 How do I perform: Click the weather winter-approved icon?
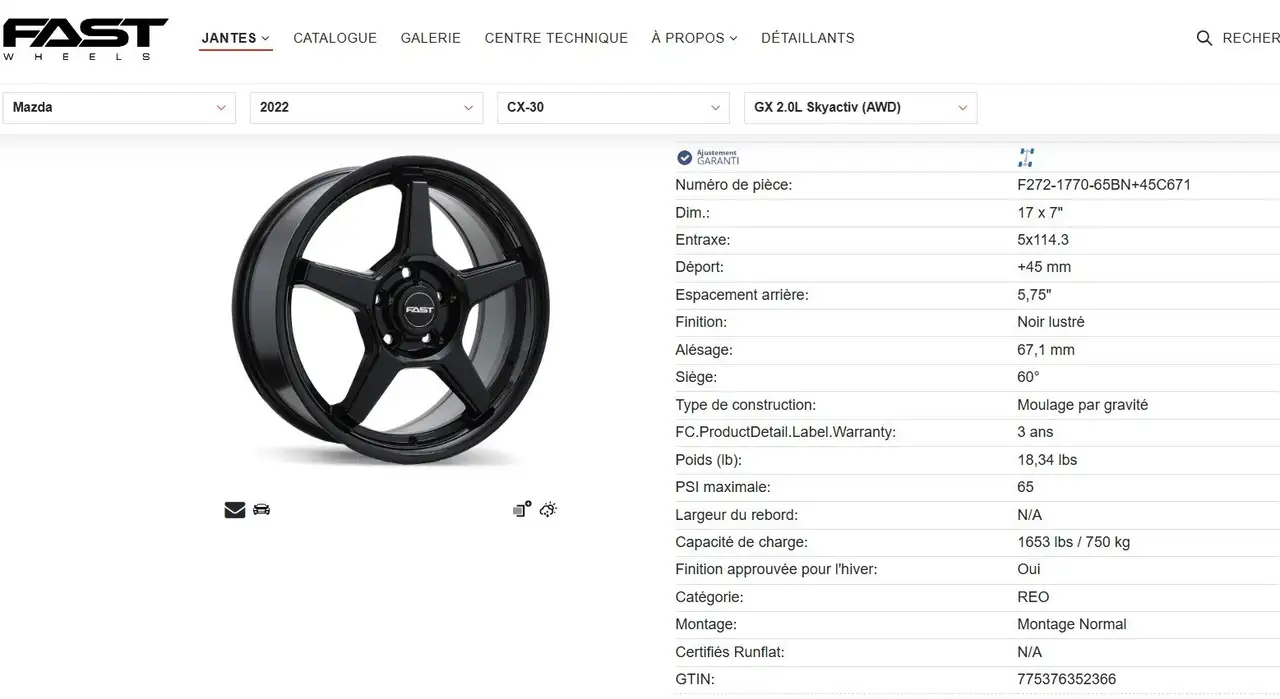(x=548, y=509)
